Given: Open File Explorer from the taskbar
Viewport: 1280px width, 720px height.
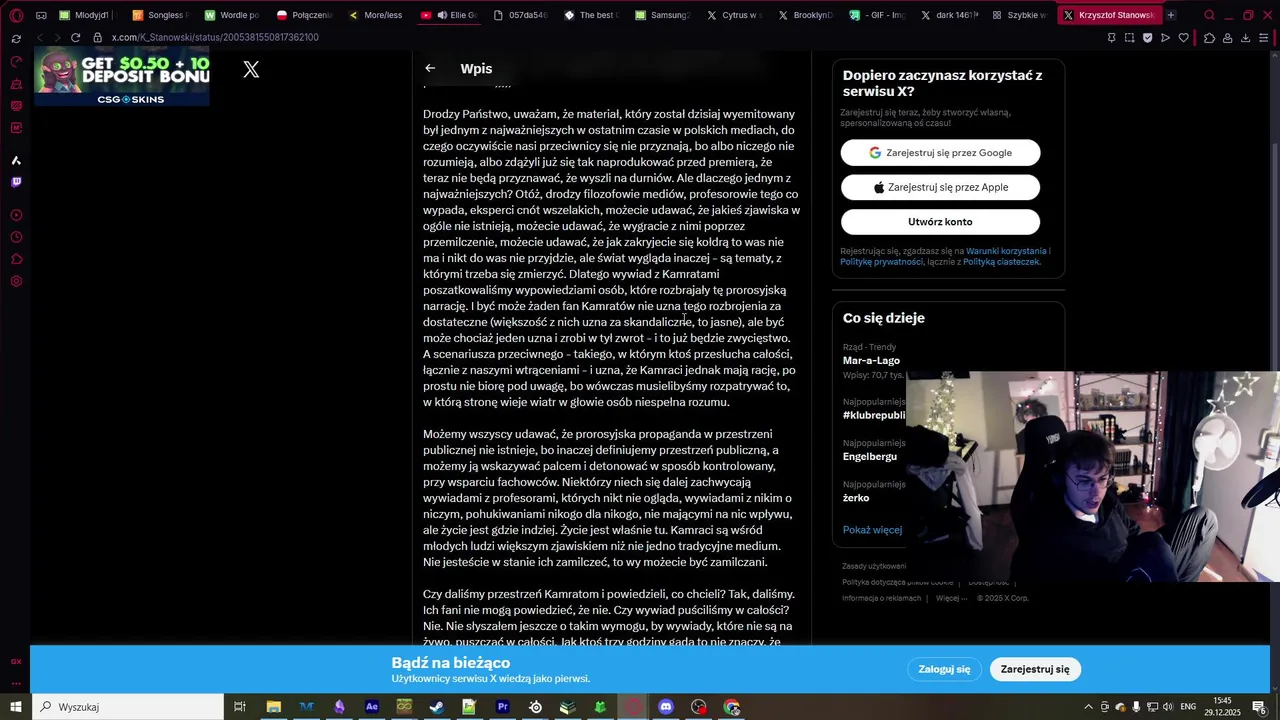Looking at the screenshot, I should 273,707.
